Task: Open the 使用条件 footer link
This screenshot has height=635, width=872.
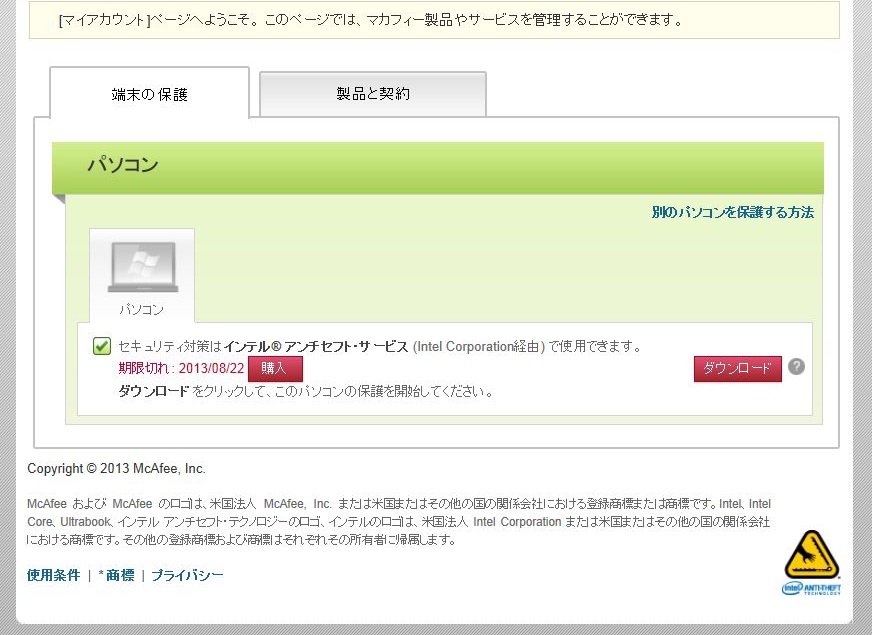Action: pos(53,575)
